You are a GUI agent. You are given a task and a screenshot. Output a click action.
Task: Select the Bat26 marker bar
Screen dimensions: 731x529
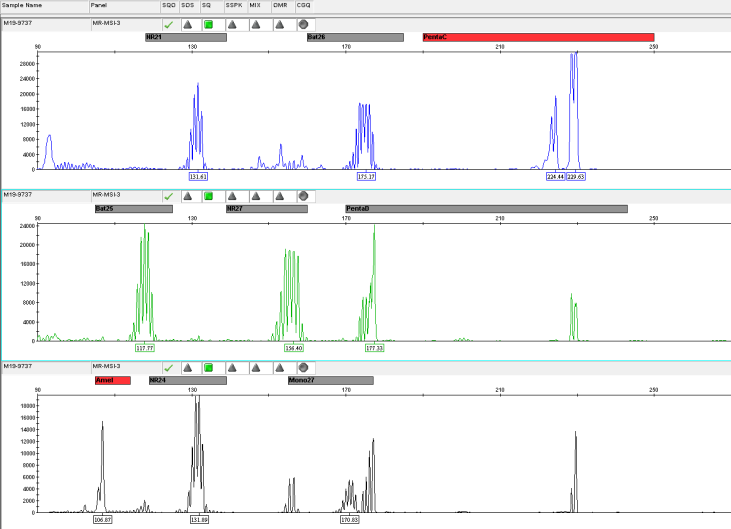tap(355, 37)
